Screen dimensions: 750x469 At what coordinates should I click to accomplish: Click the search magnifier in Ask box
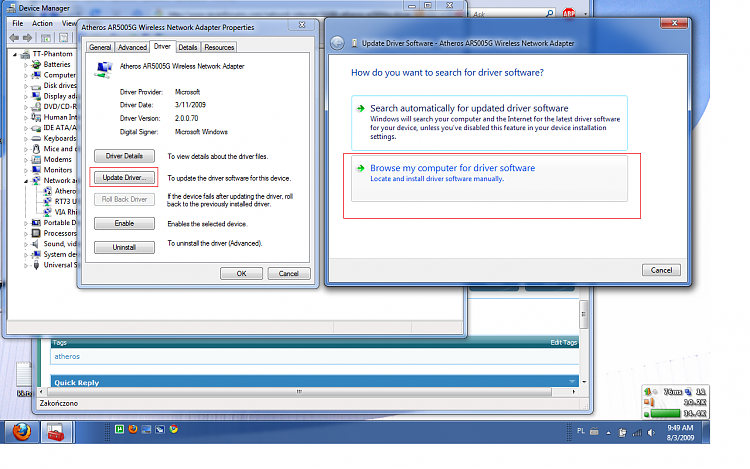[x=550, y=13]
